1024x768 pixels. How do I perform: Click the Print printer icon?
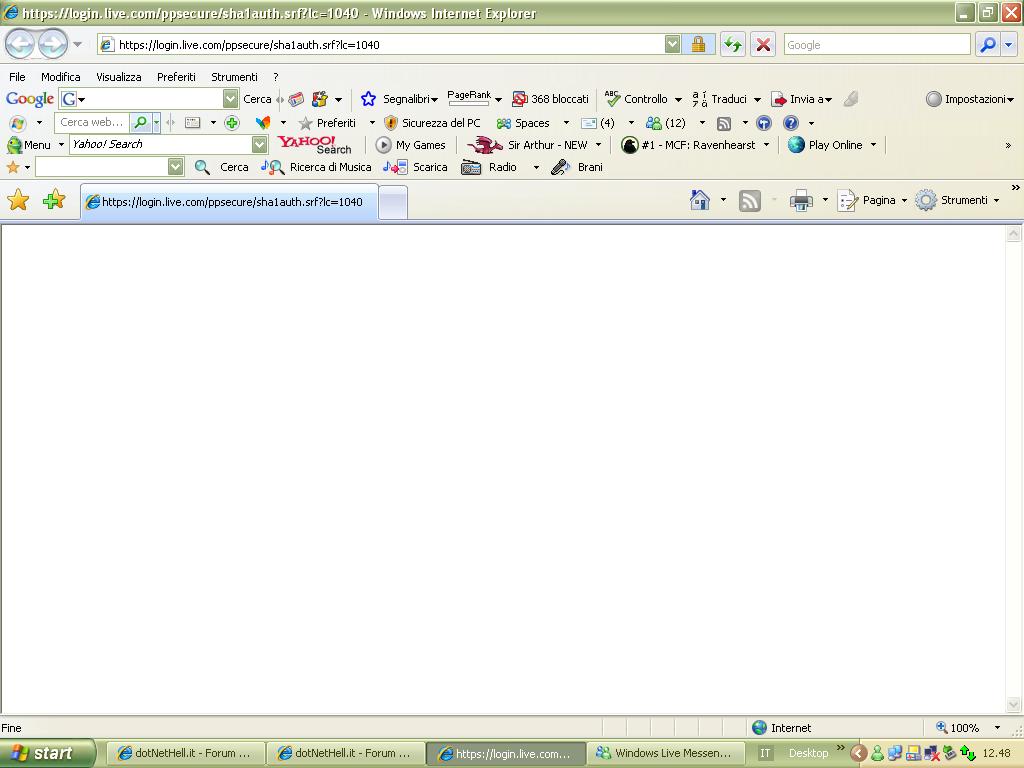pos(801,200)
